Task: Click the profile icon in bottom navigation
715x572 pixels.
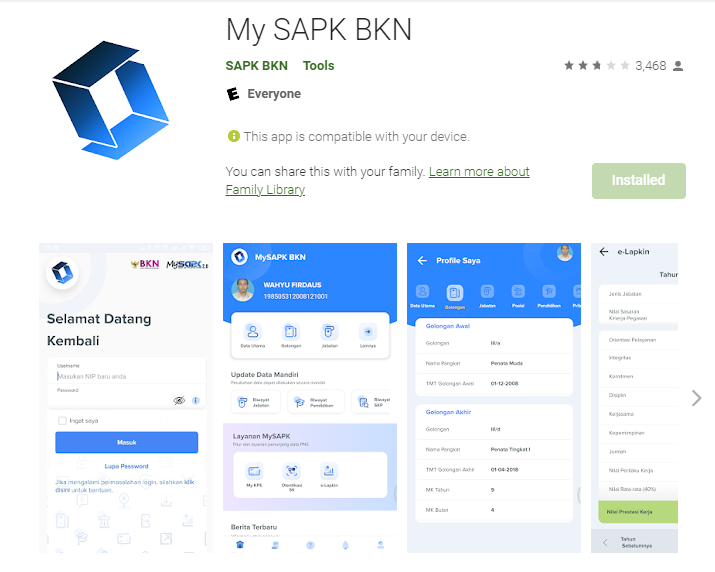Action: click(x=381, y=545)
